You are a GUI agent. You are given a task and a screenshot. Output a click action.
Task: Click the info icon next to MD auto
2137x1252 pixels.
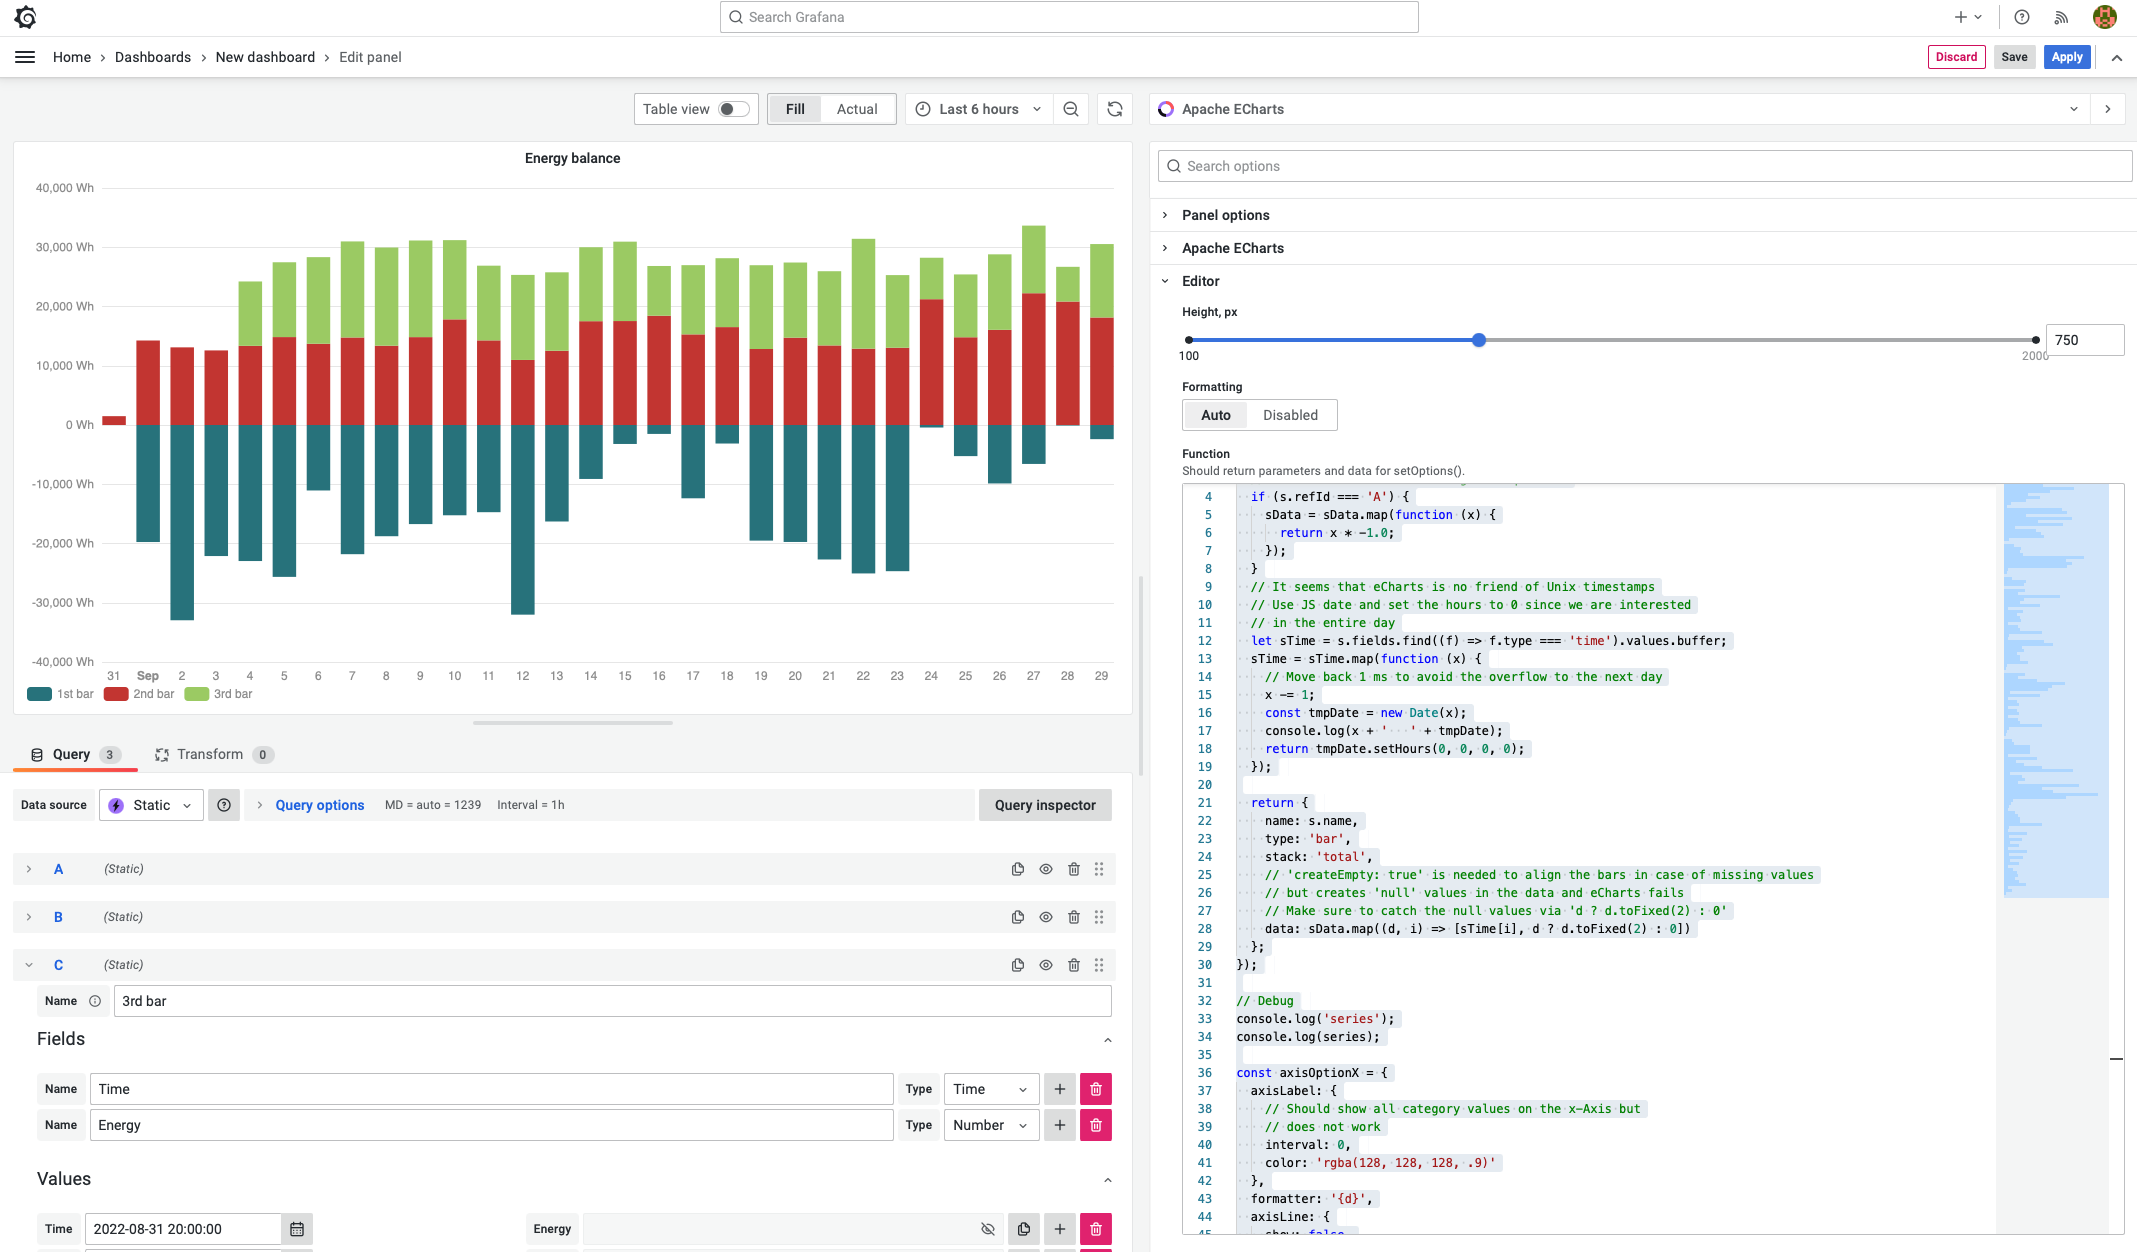pos(224,803)
